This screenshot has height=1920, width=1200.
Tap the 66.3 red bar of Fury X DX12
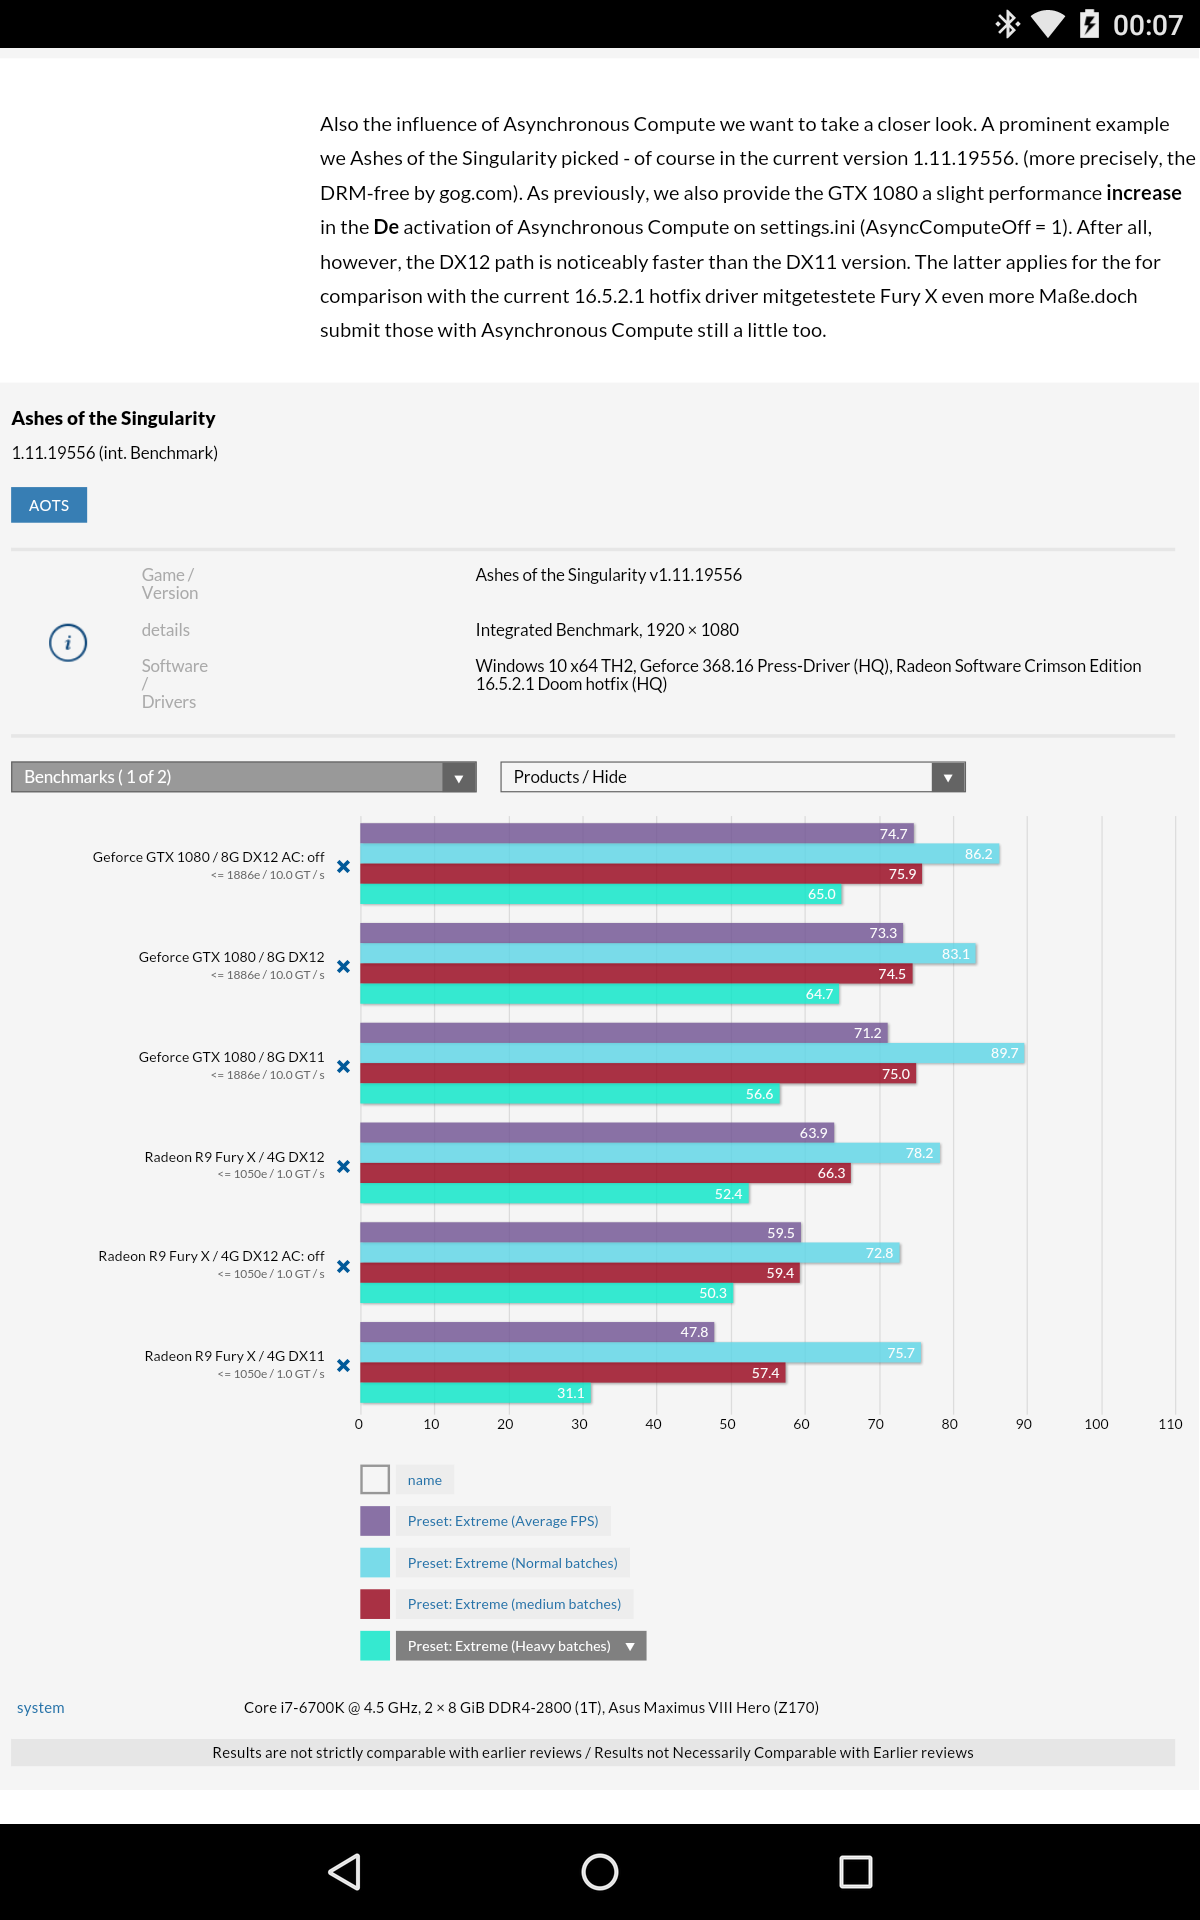click(605, 1173)
